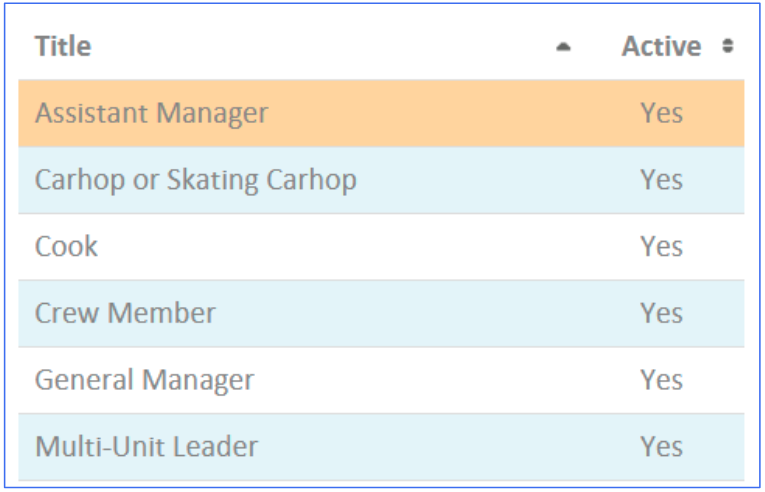Toggle sort arrows beside Active header
Viewport: 765px width, 492px height.
tap(727, 46)
